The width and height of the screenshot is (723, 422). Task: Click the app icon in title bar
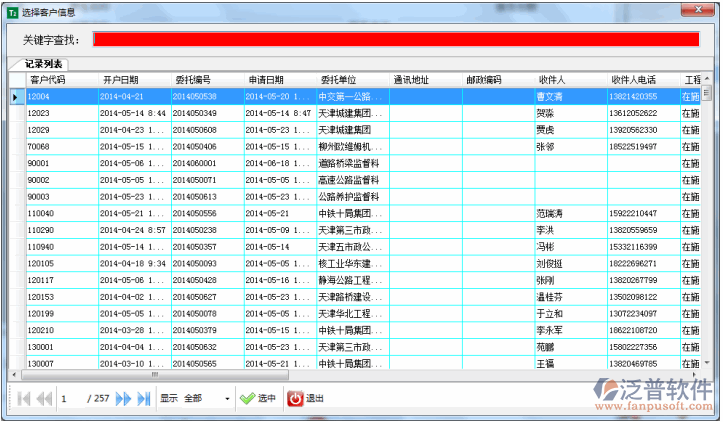[x=11, y=11]
